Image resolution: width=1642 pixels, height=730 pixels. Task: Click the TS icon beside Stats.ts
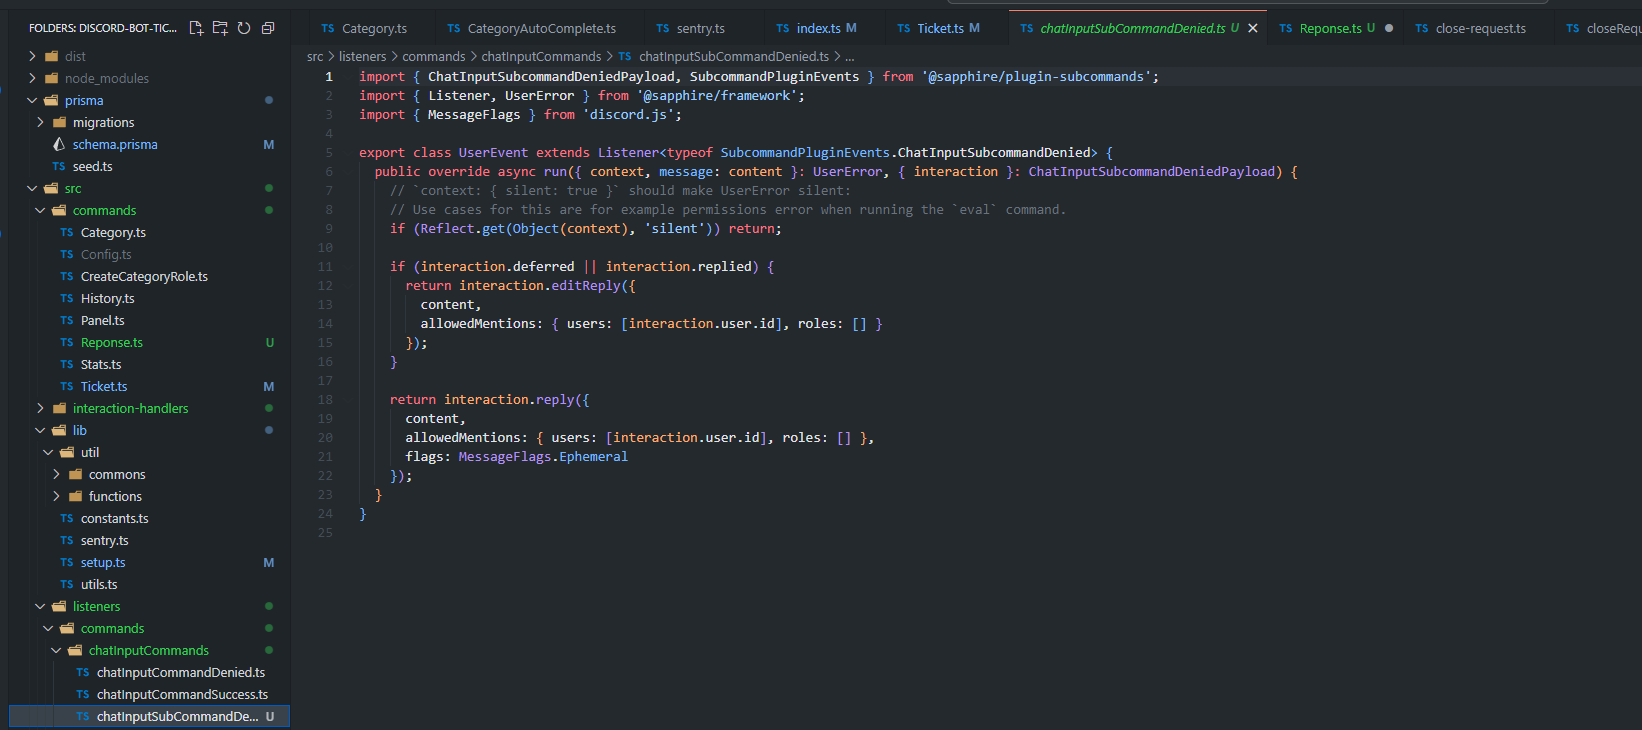click(67, 364)
